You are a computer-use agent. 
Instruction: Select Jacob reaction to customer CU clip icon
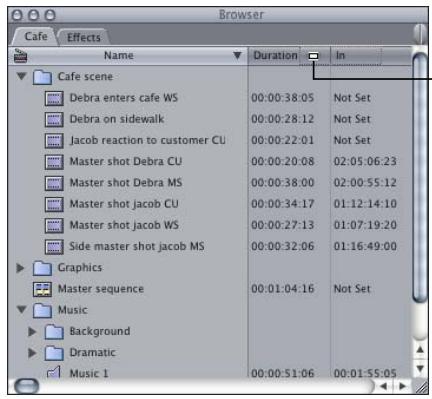coord(54,141)
